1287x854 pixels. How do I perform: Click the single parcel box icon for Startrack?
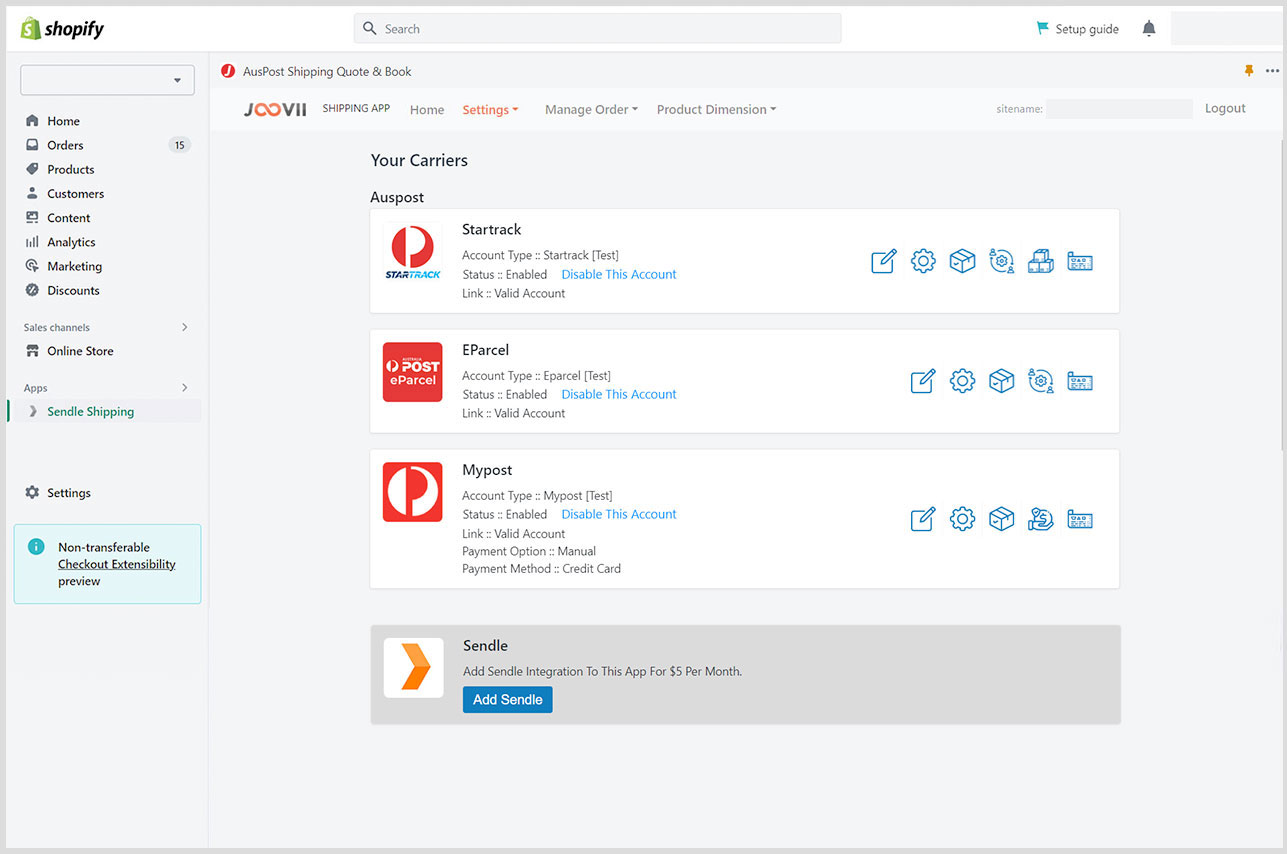click(962, 262)
